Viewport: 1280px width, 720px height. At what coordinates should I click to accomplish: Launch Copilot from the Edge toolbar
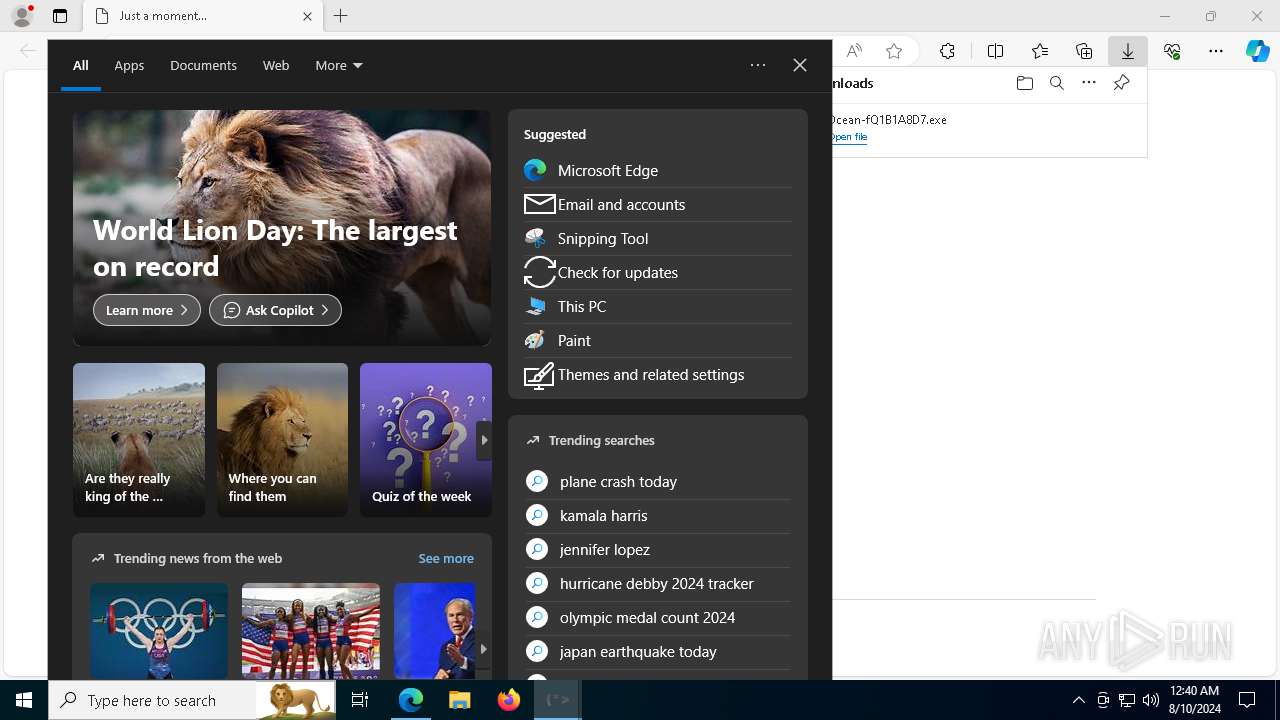tap(1257, 51)
